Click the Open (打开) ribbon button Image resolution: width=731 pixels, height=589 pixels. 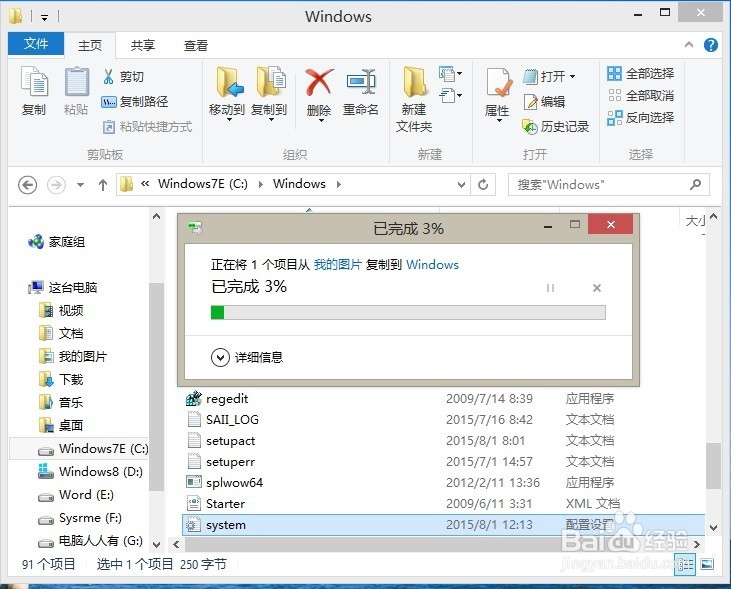tap(549, 76)
